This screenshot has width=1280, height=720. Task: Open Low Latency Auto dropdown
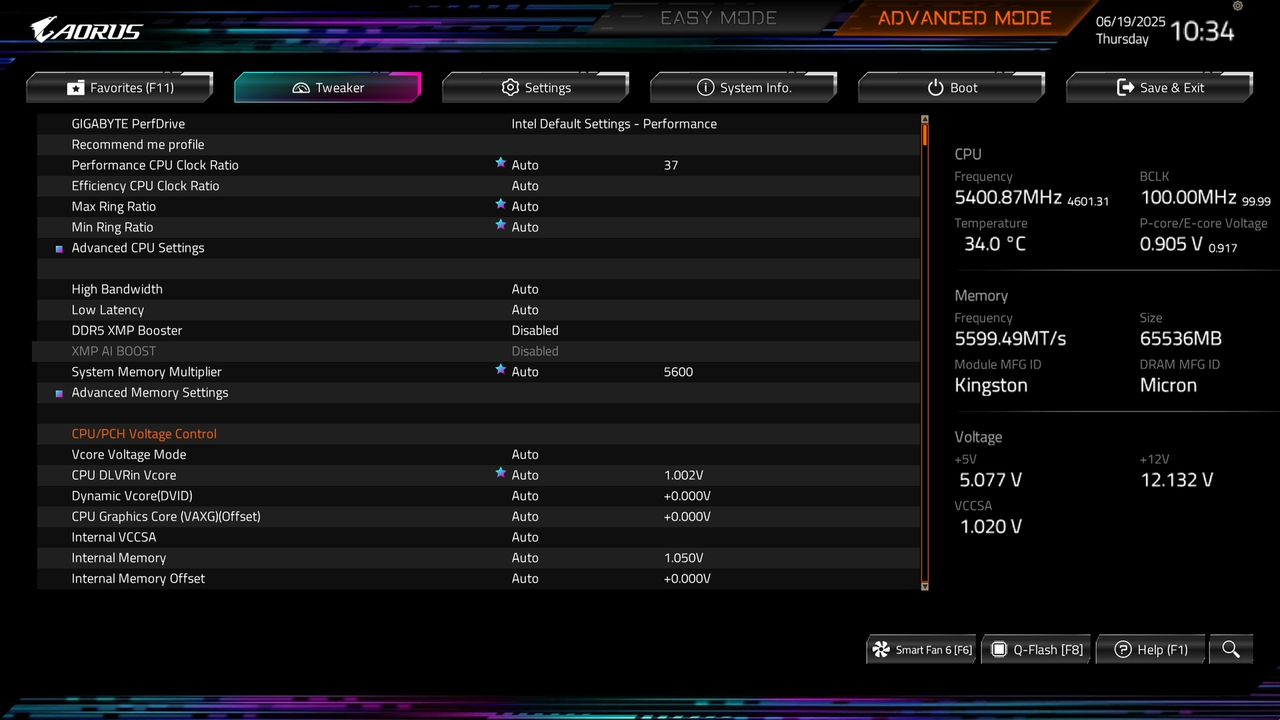pyautogui.click(x=525, y=310)
